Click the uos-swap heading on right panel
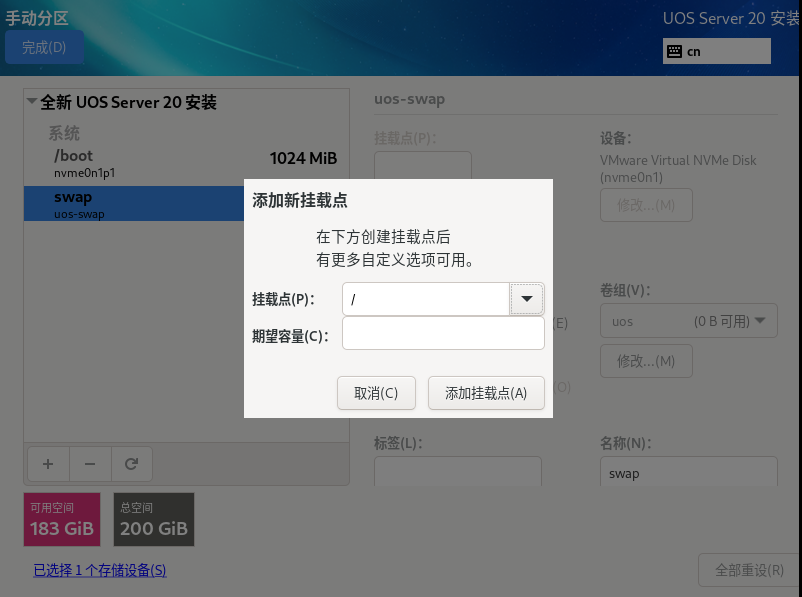This screenshot has height=597, width=802. tap(409, 99)
